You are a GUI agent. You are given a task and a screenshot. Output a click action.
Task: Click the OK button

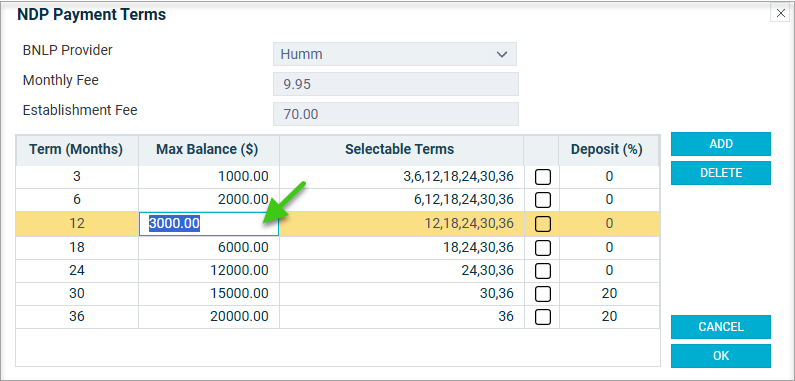tap(721, 356)
